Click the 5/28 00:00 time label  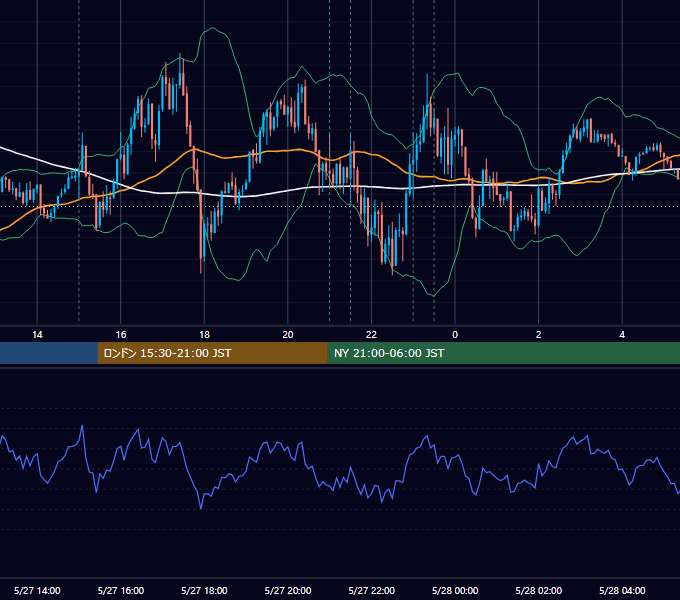coord(455,590)
